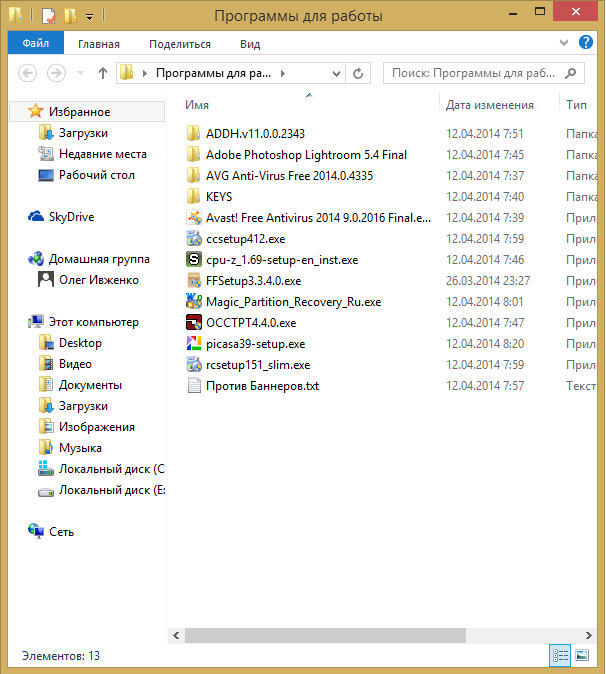Click the window system menu folder icon
The image size is (606, 674).
click(15, 15)
